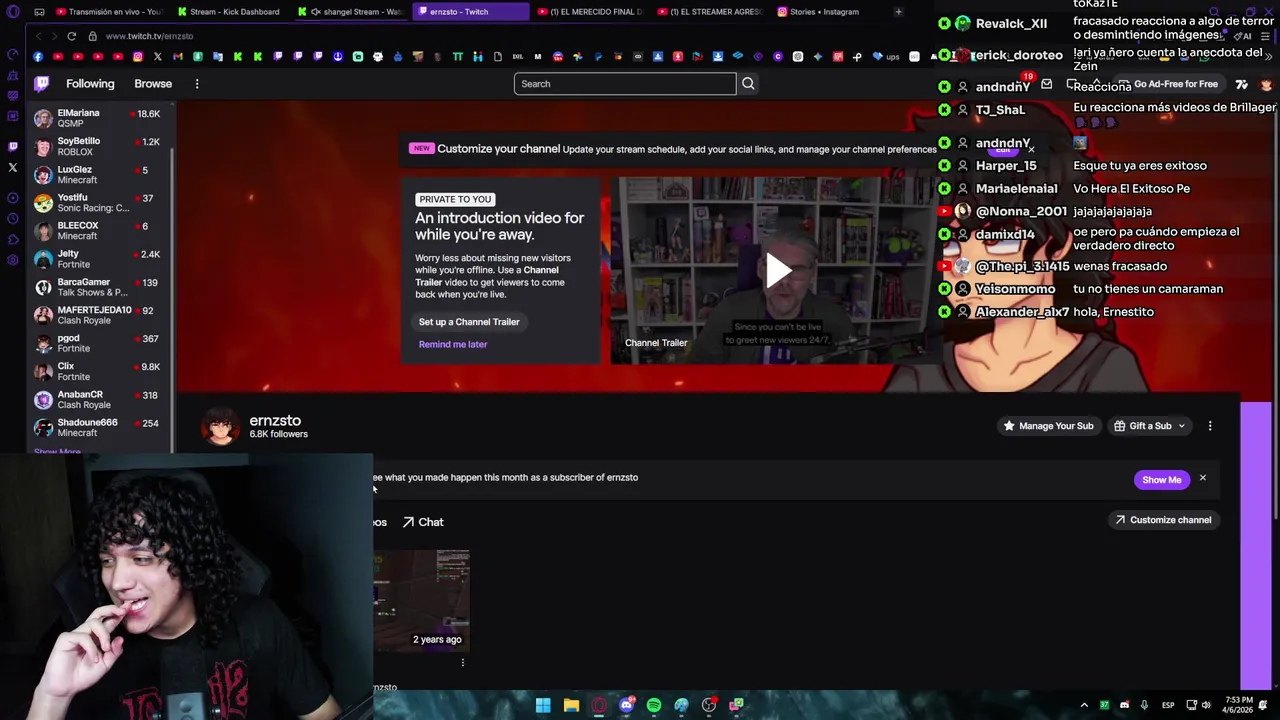Open the Following page
Image resolution: width=1280 pixels, height=720 pixels.
[90, 84]
